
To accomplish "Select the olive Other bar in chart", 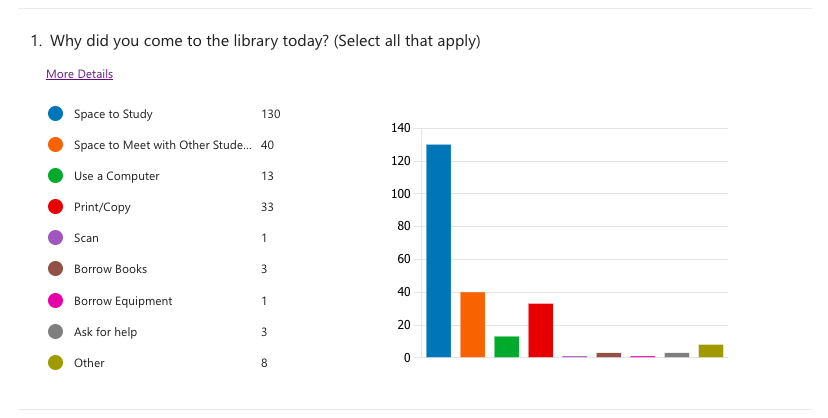I will 711,351.
